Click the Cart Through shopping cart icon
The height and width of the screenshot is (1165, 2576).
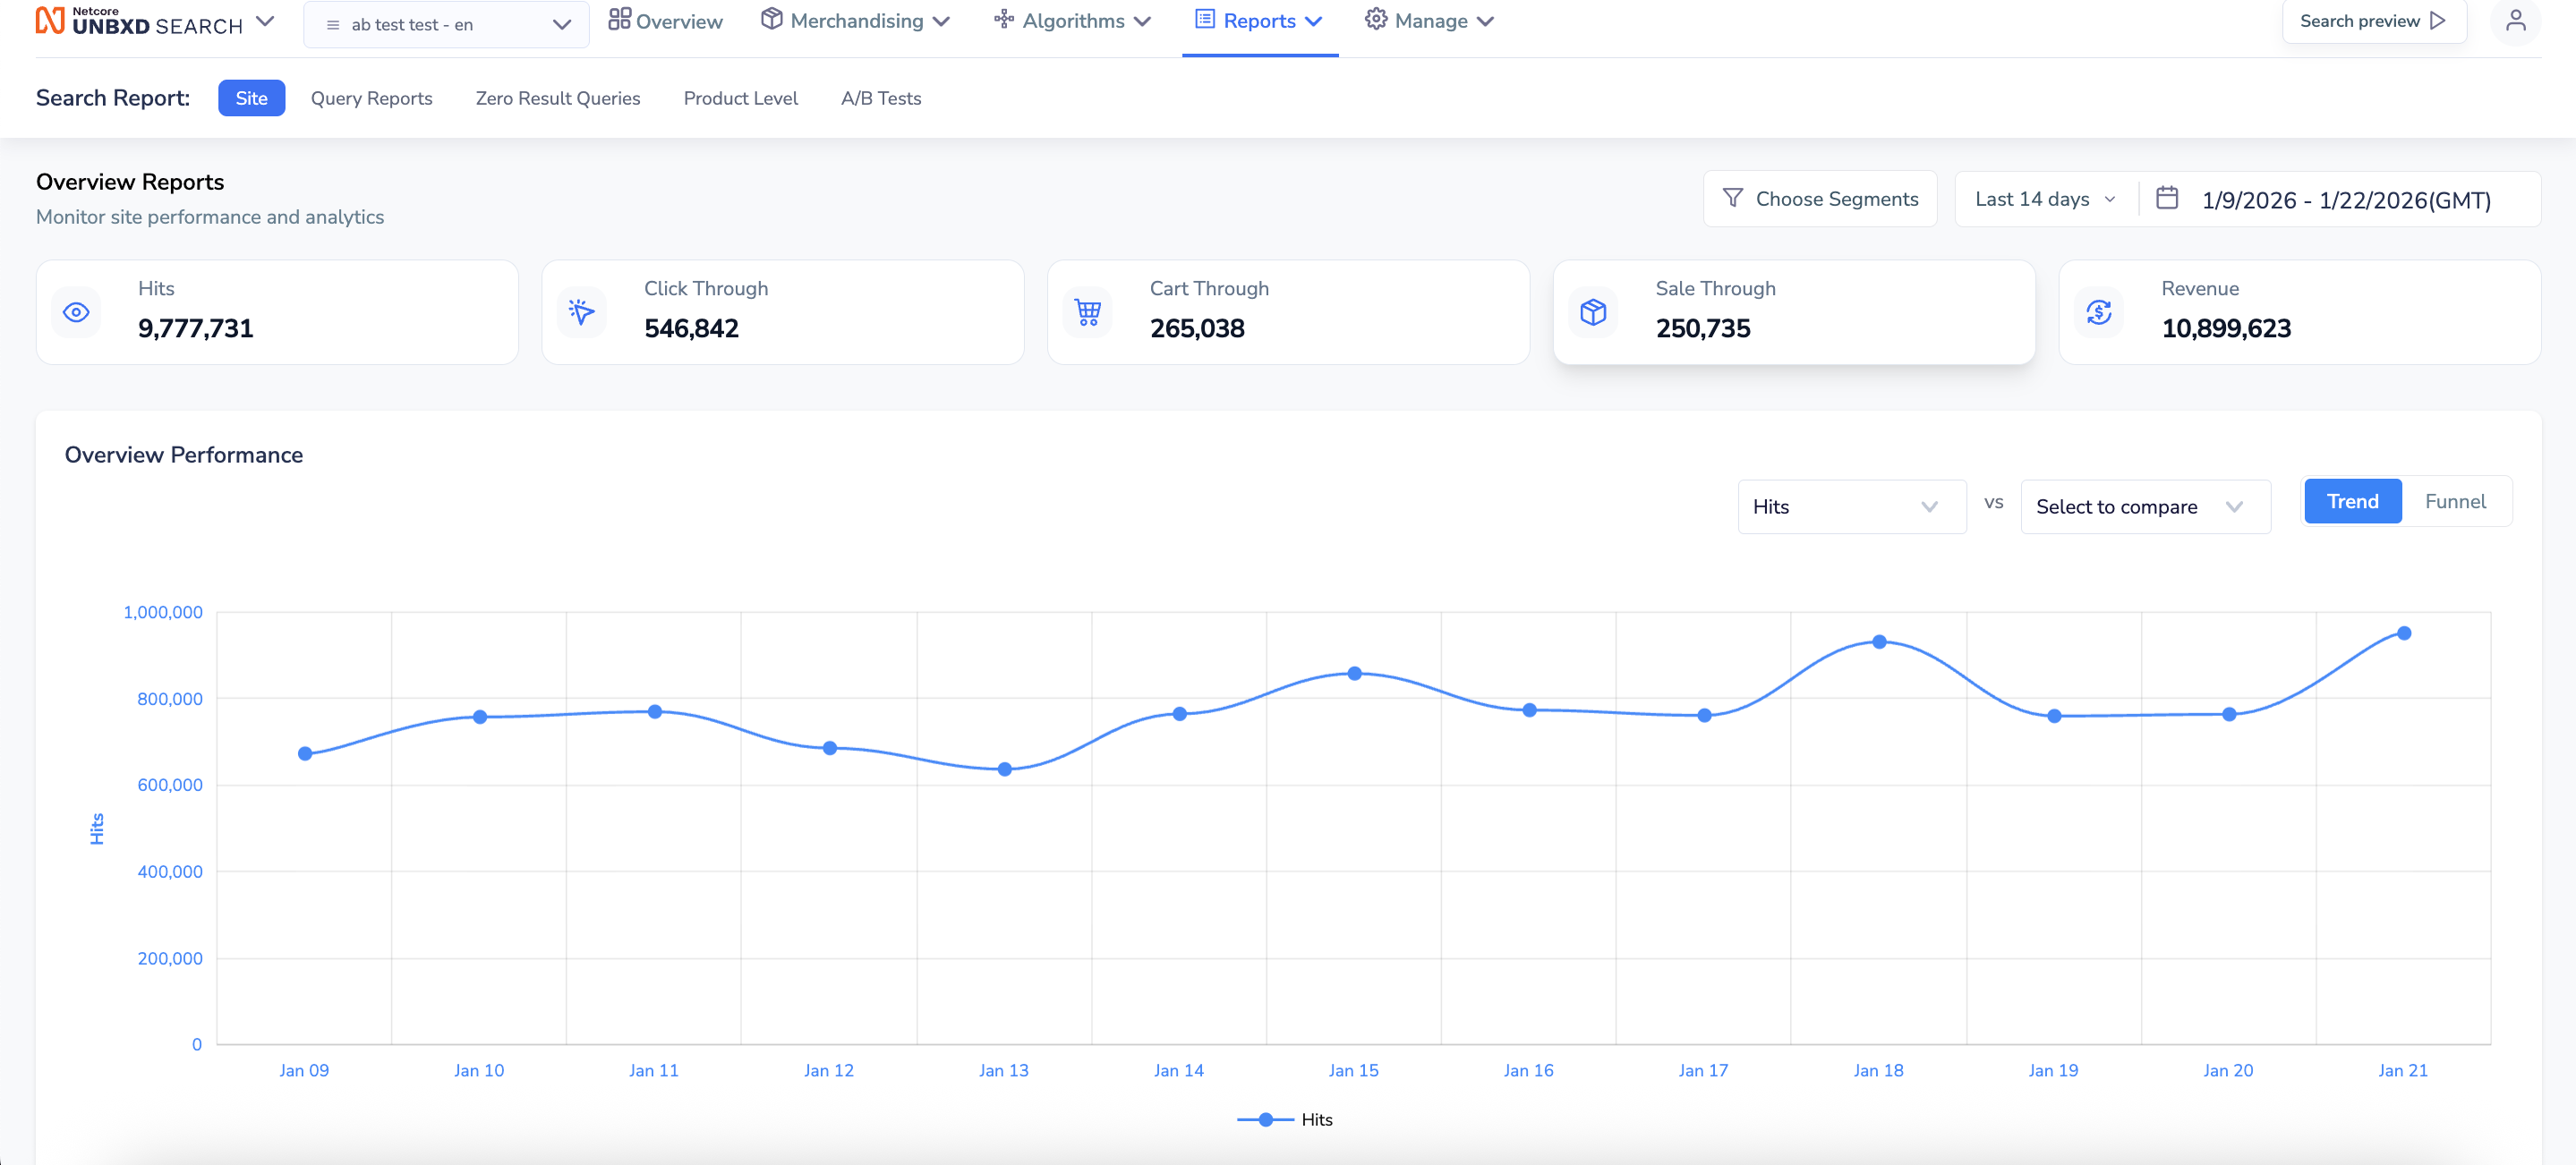[1087, 312]
